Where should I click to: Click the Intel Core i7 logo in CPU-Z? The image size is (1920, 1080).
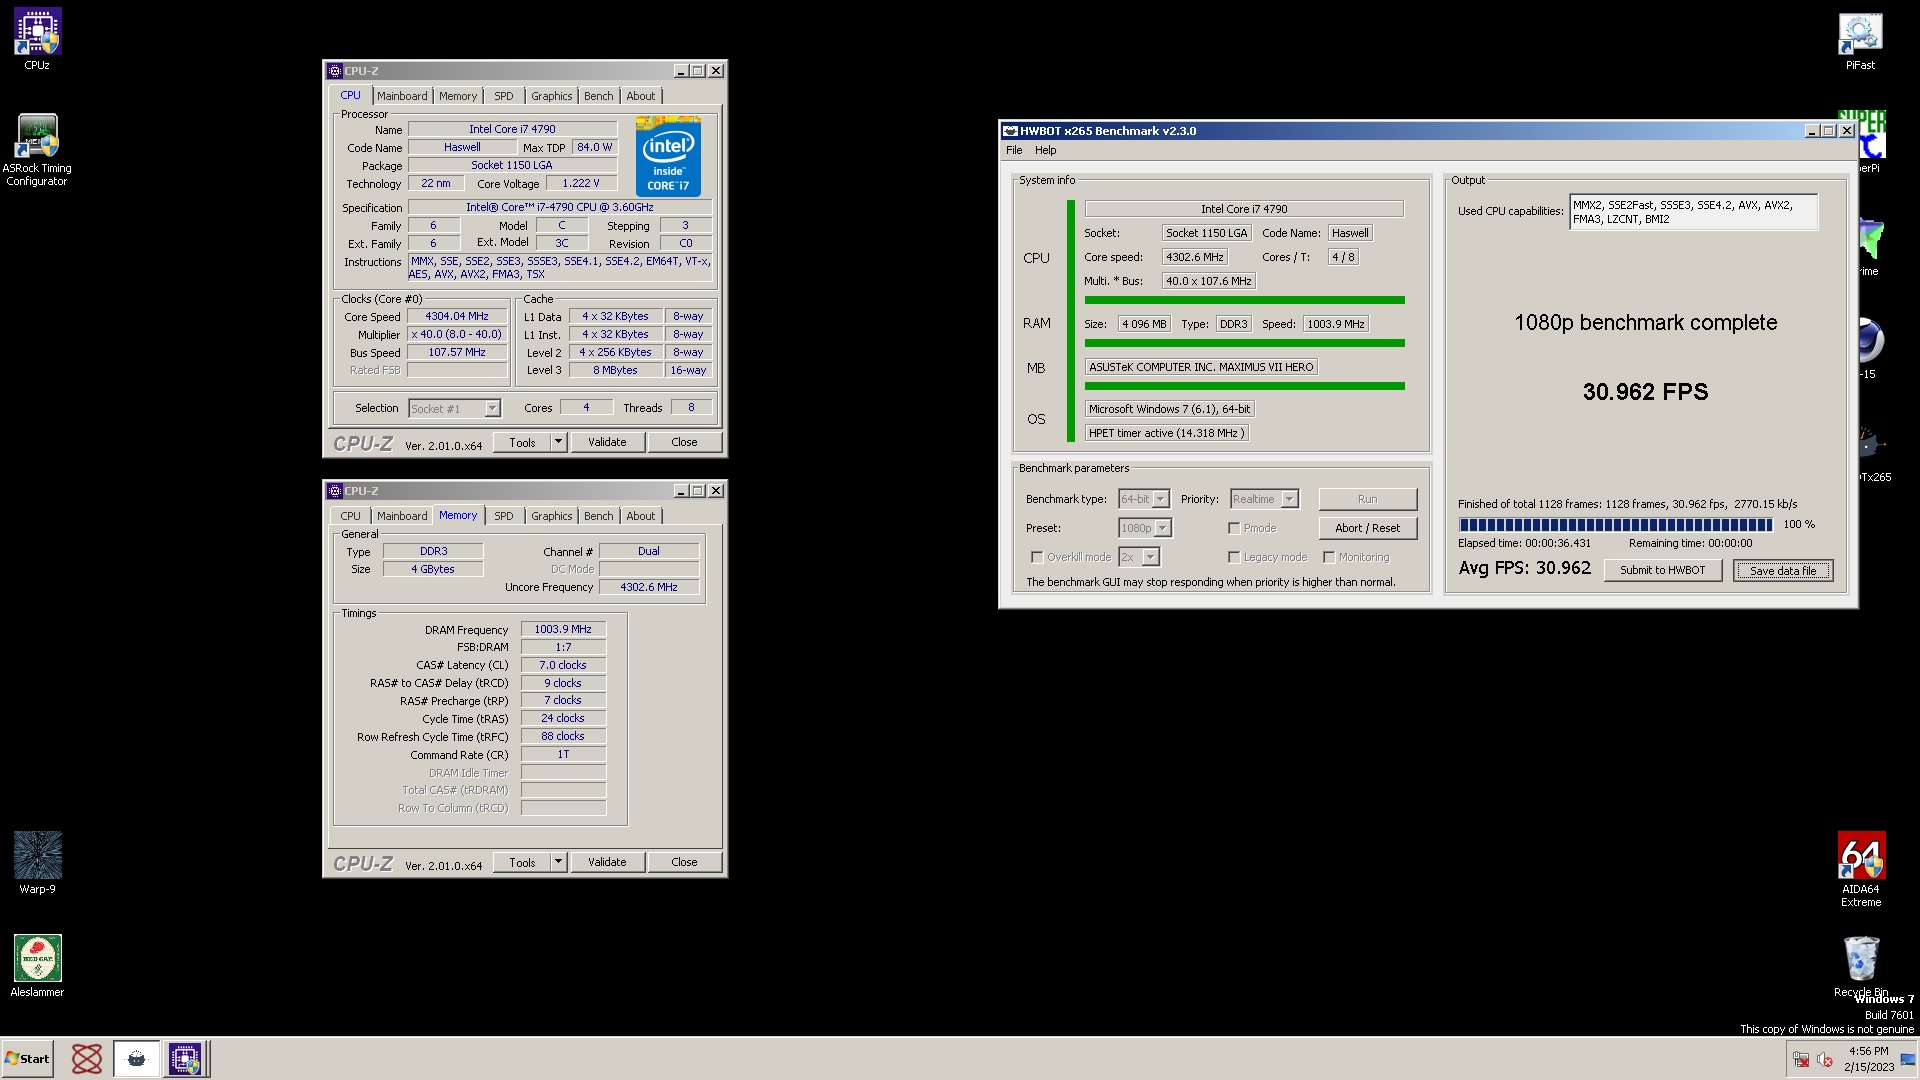(668, 157)
